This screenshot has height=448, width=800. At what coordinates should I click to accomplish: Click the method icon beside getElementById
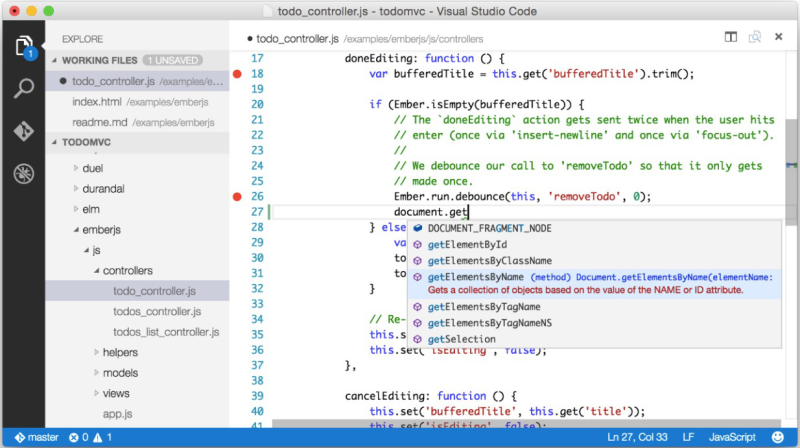[x=417, y=244]
